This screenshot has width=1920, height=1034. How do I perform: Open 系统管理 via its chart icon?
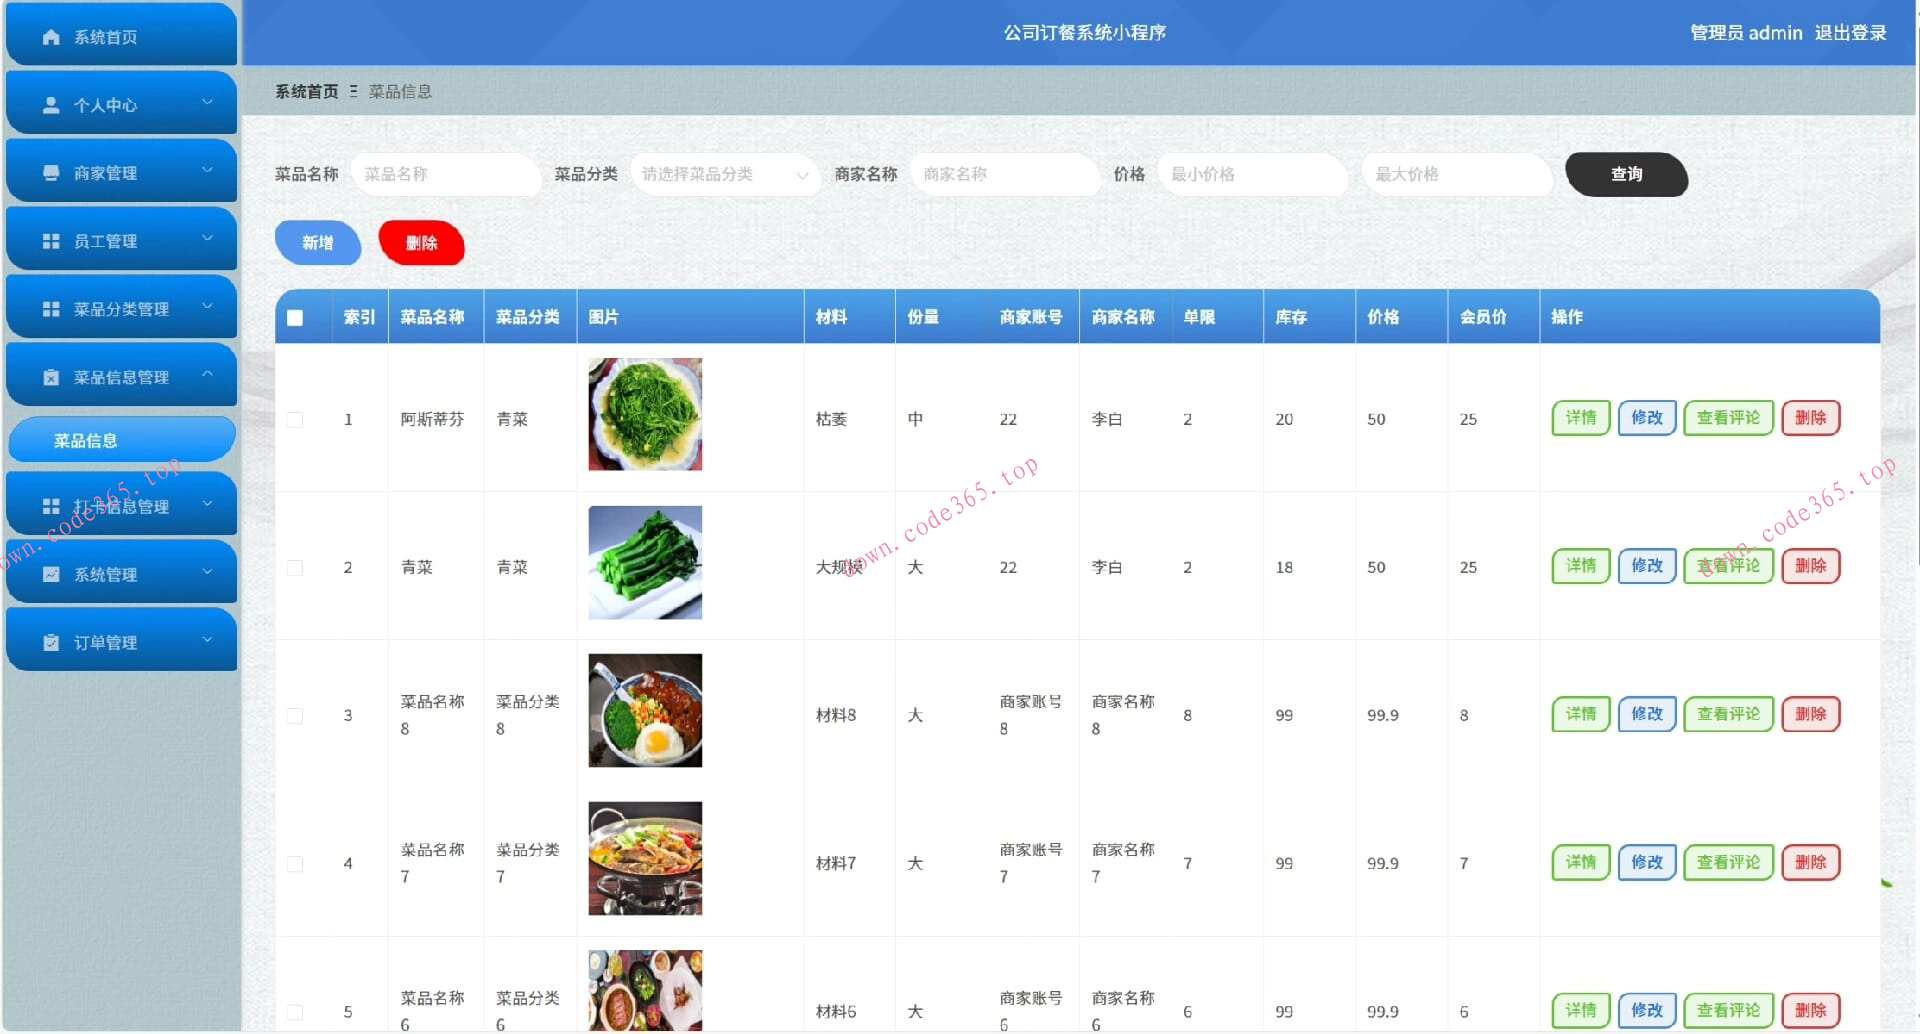pos(50,573)
